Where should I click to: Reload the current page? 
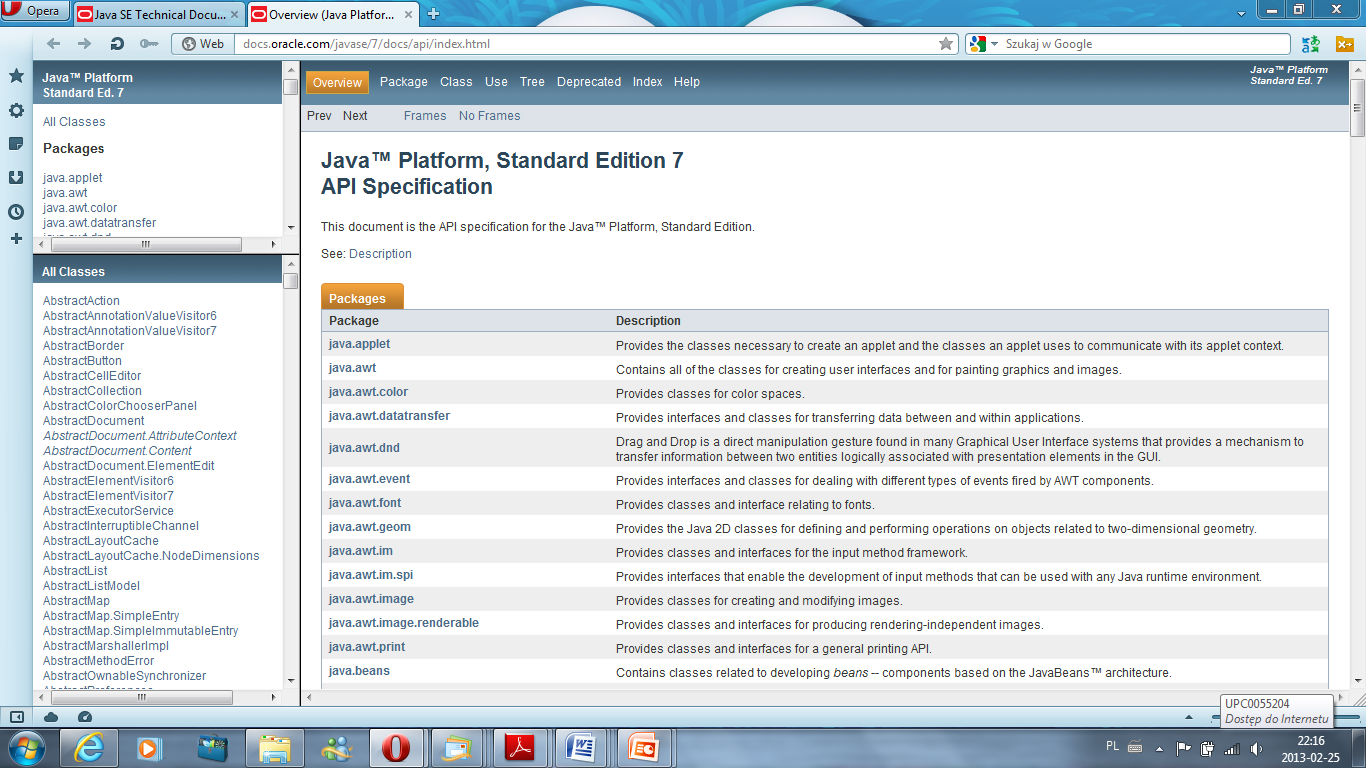(117, 44)
